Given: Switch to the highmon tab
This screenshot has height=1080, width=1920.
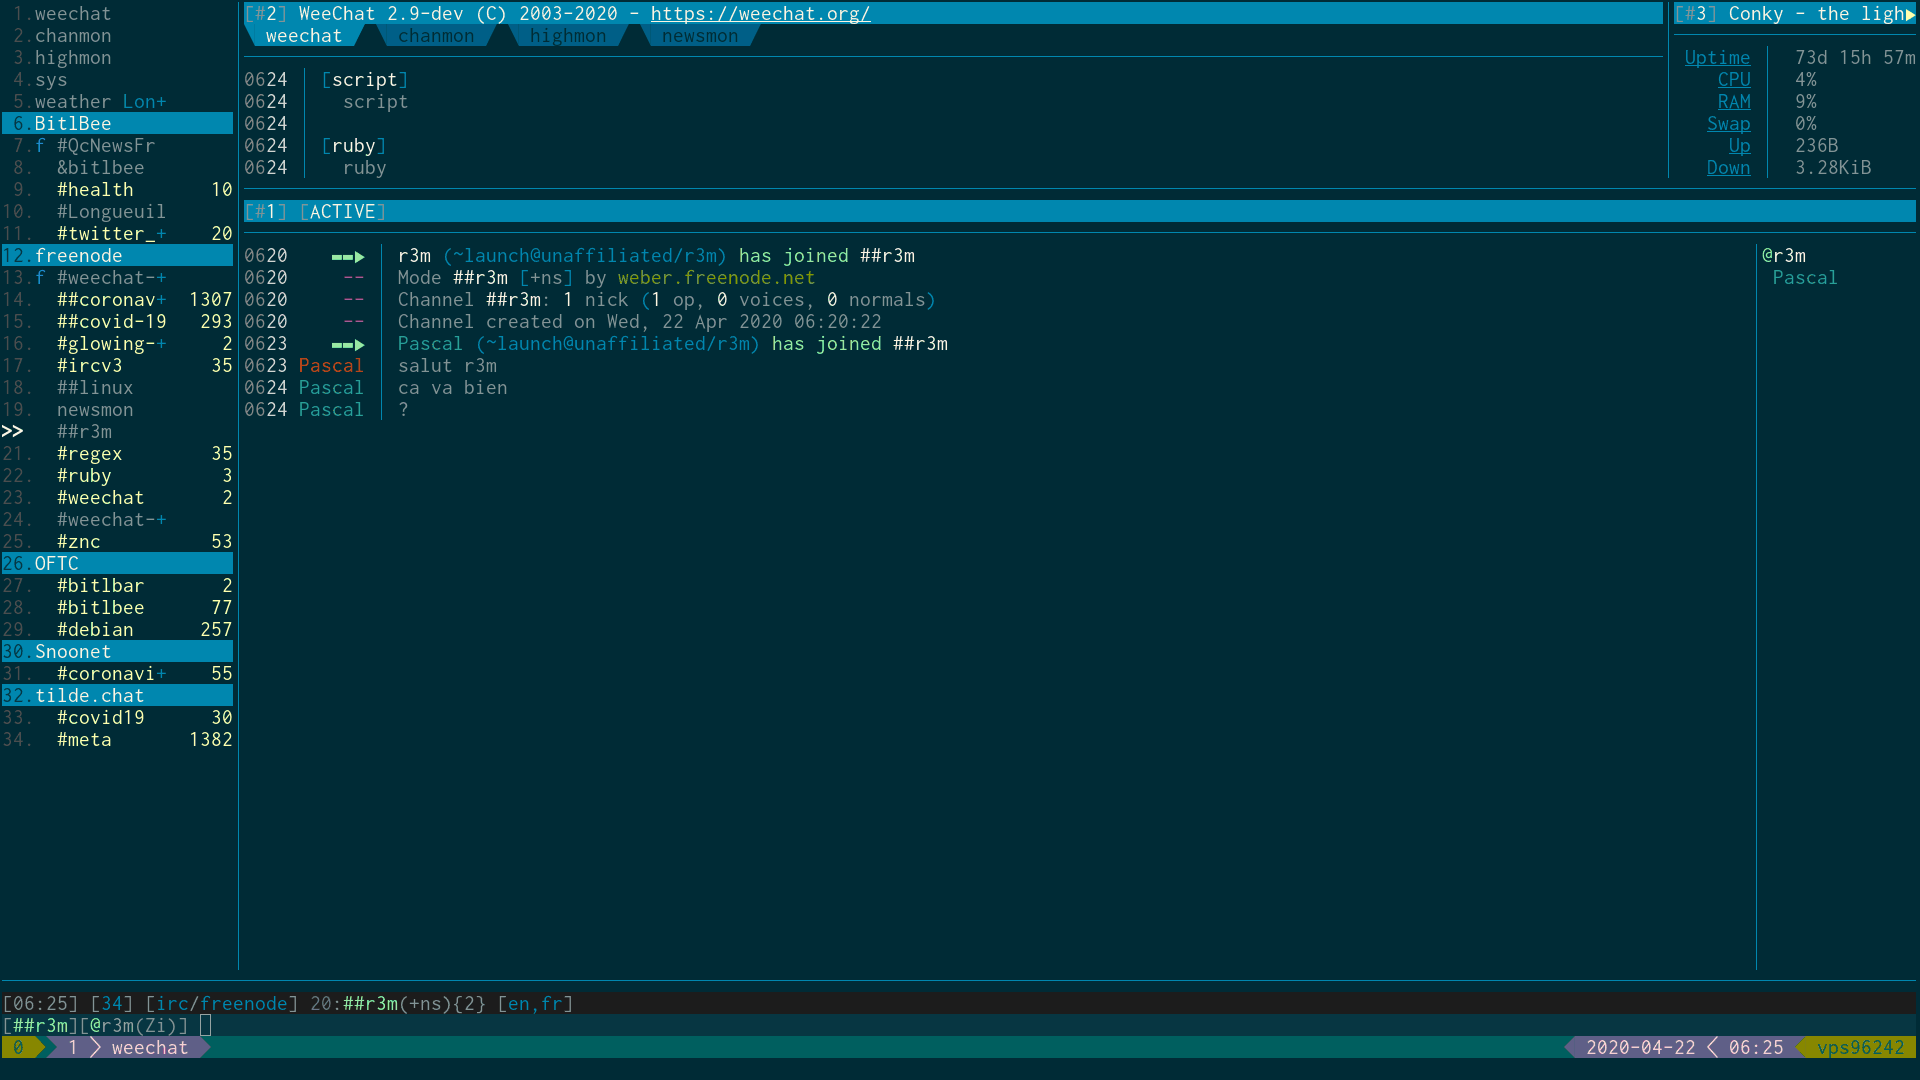Looking at the screenshot, I should (x=567, y=36).
